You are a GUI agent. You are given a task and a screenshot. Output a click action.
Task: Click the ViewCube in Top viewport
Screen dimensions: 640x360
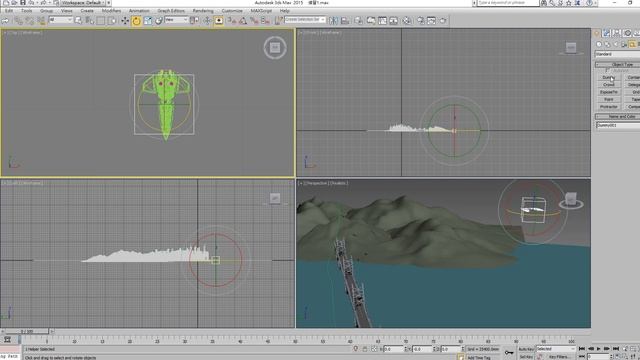[x=275, y=48]
